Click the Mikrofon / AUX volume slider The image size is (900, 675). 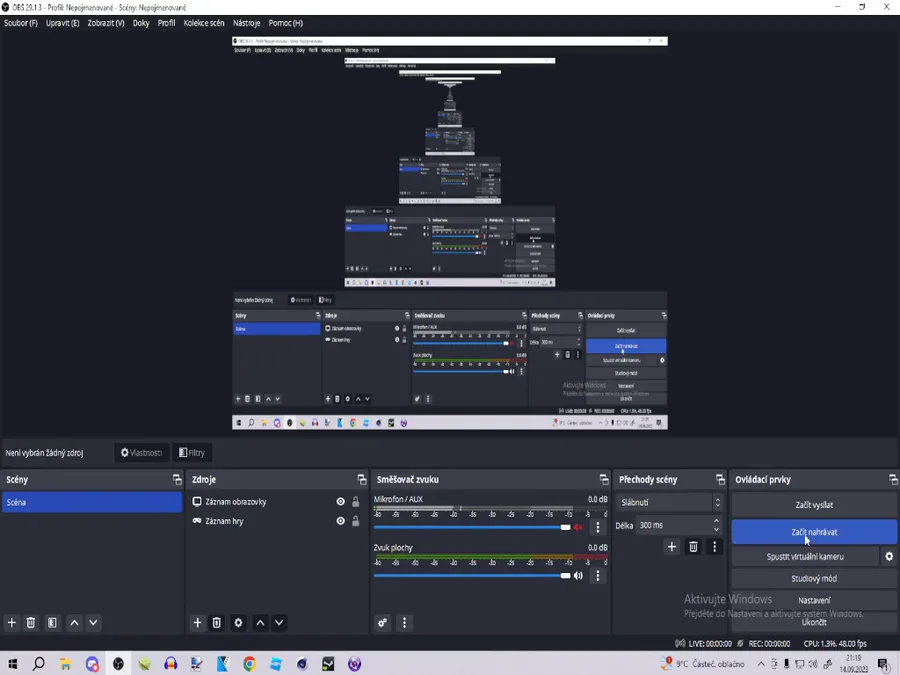(472, 527)
